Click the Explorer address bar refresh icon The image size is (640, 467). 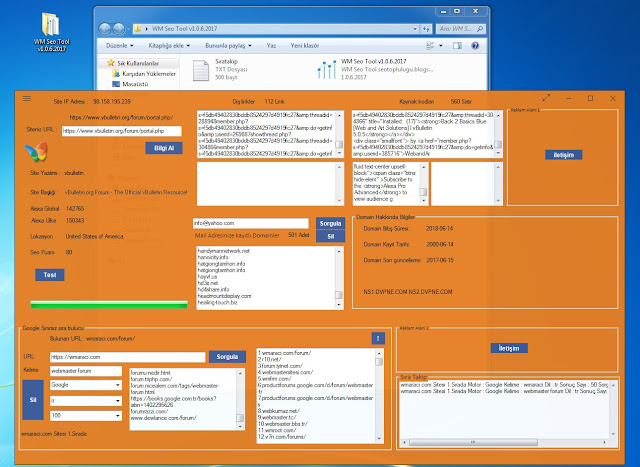click(x=426, y=29)
